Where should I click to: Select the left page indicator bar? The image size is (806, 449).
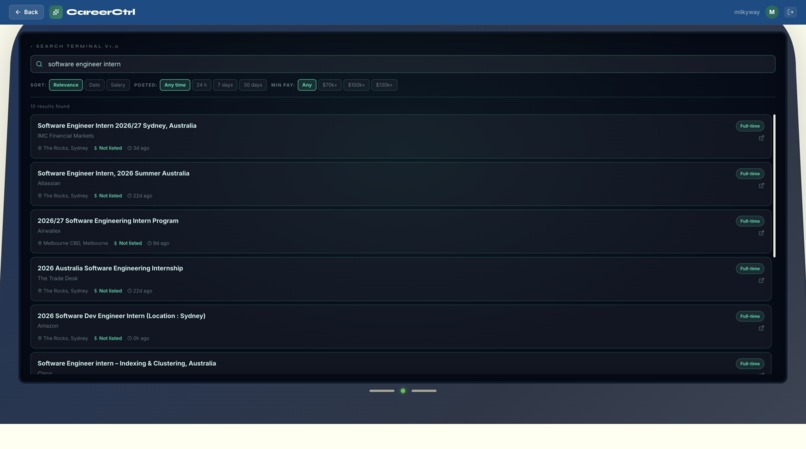382,391
